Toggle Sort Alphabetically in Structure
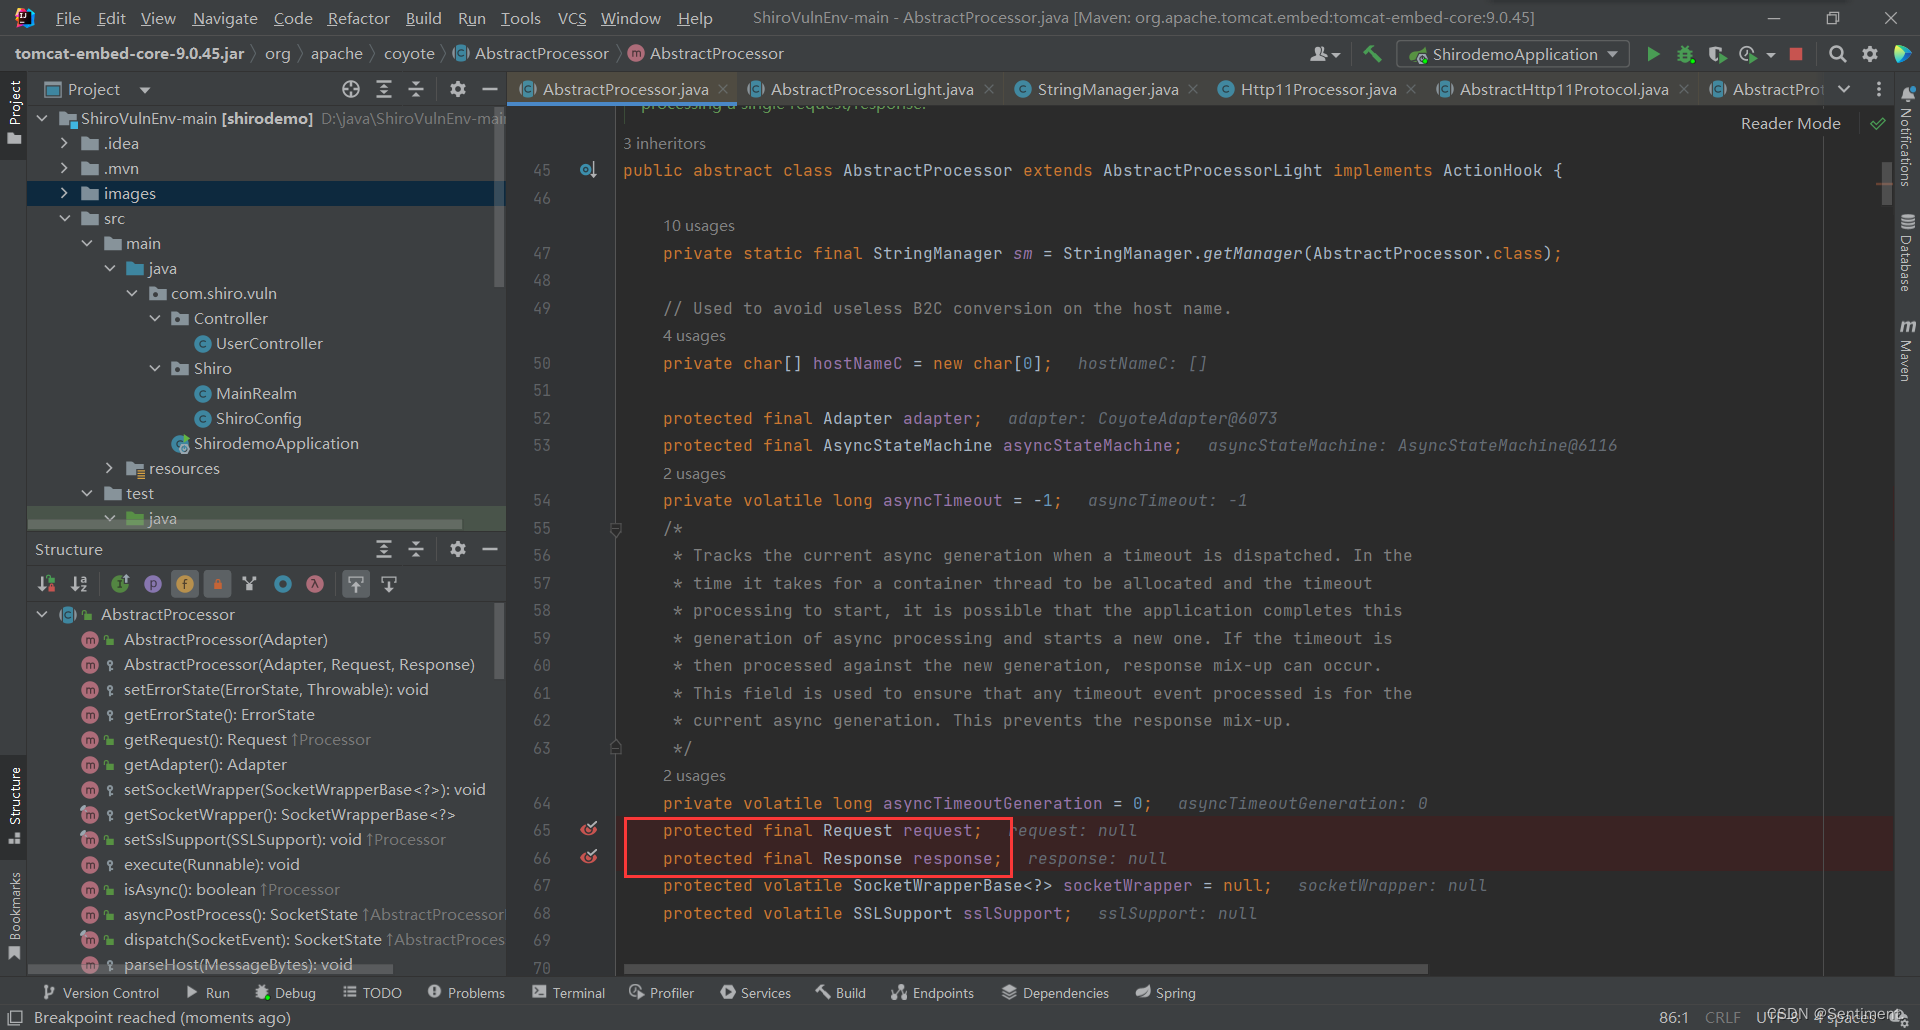The image size is (1920, 1030). pyautogui.click(x=79, y=584)
